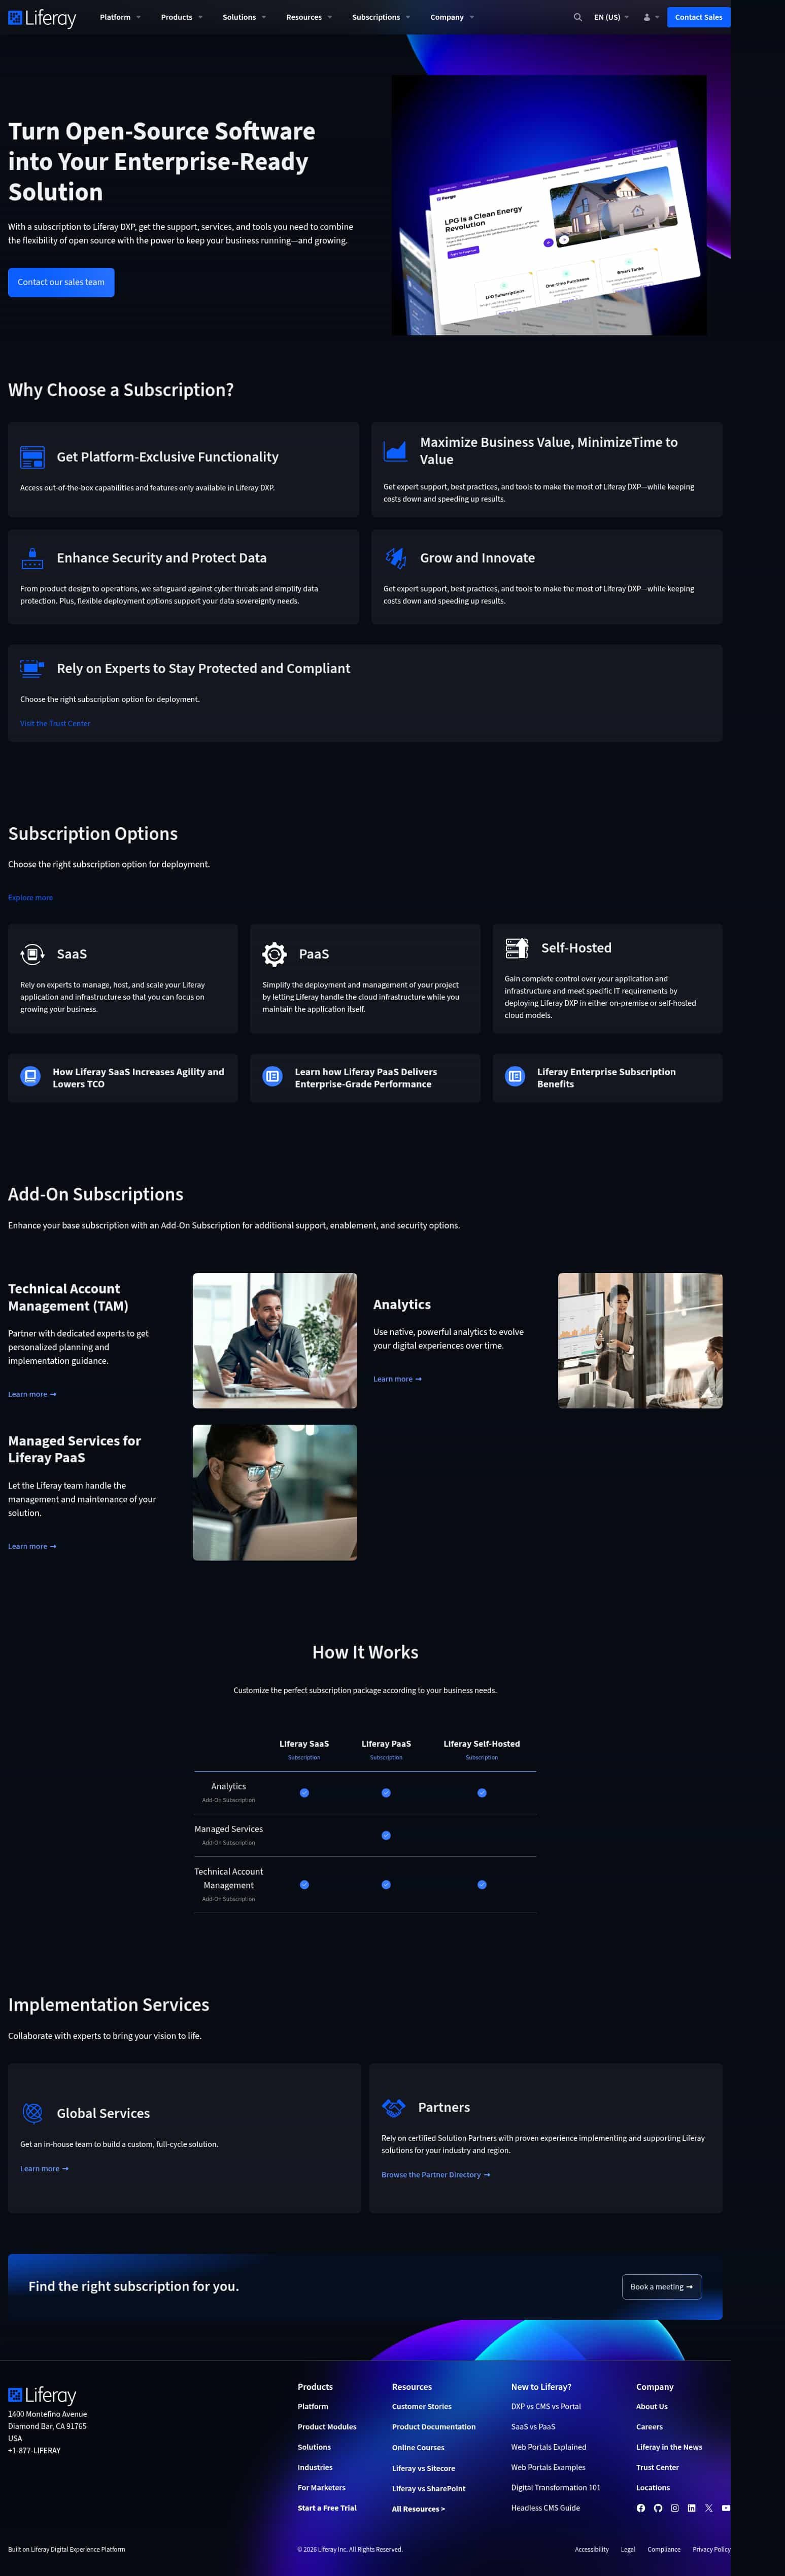Viewport: 785px width, 2576px height.
Task: Click Learn more under Managed Services for Liferay PaaS
Action: 32,1547
